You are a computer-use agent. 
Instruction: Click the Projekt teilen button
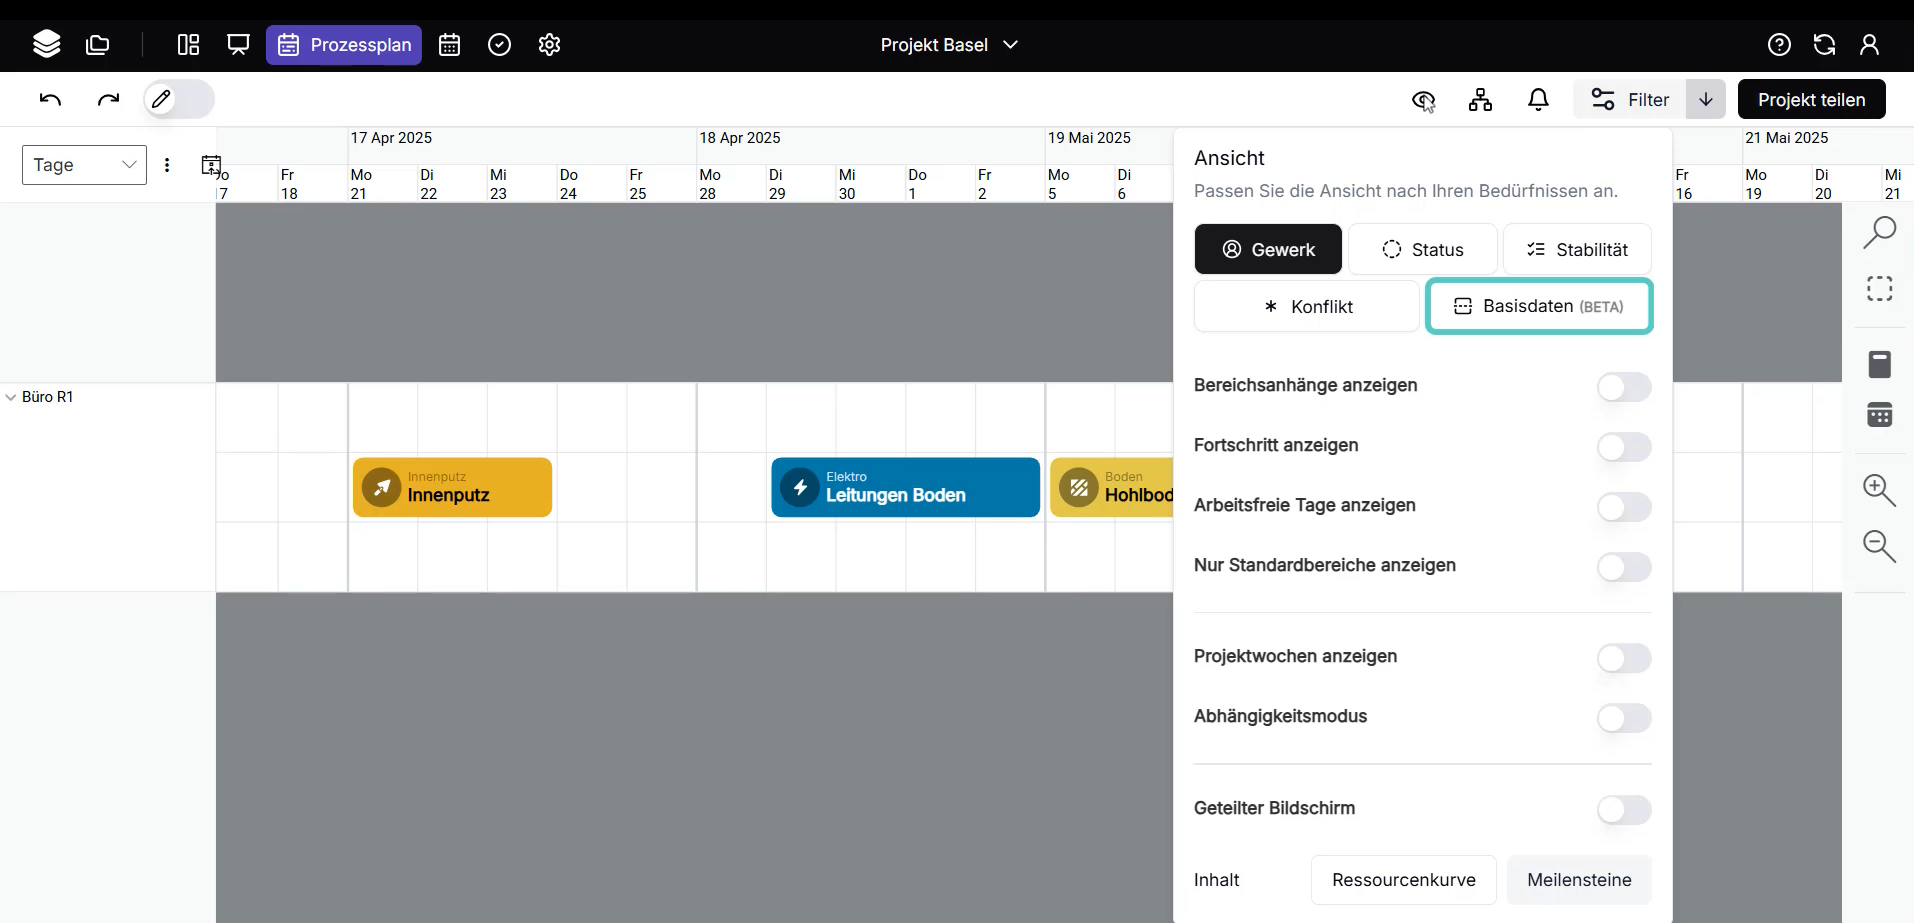1811,99
